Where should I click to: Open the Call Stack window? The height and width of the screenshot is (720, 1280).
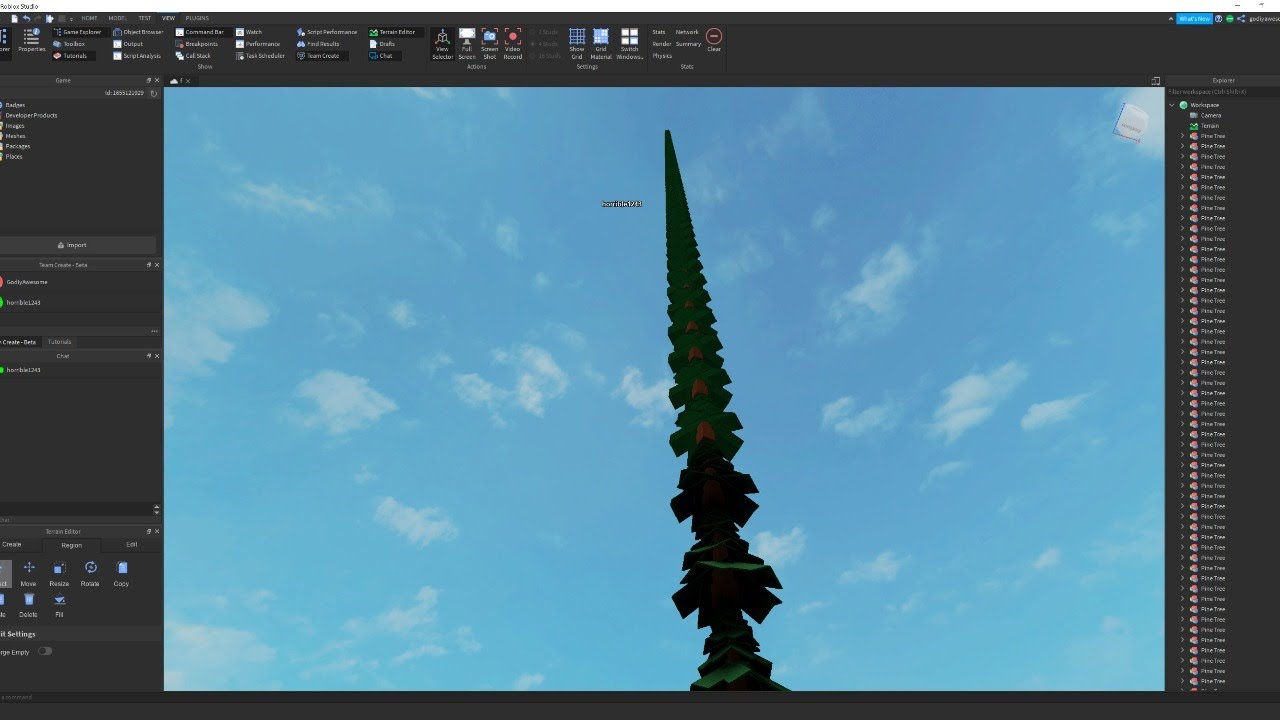[194, 56]
